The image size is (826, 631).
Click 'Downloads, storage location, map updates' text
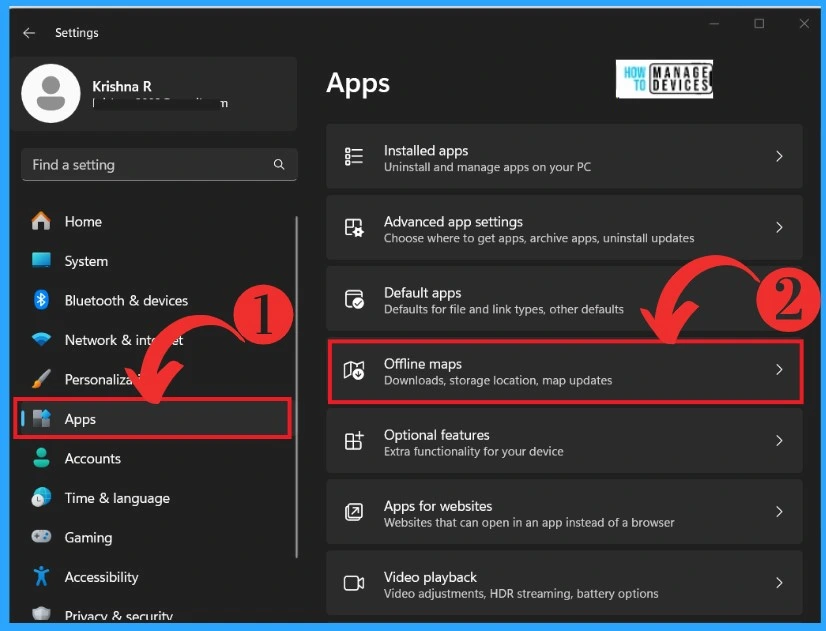(x=498, y=380)
